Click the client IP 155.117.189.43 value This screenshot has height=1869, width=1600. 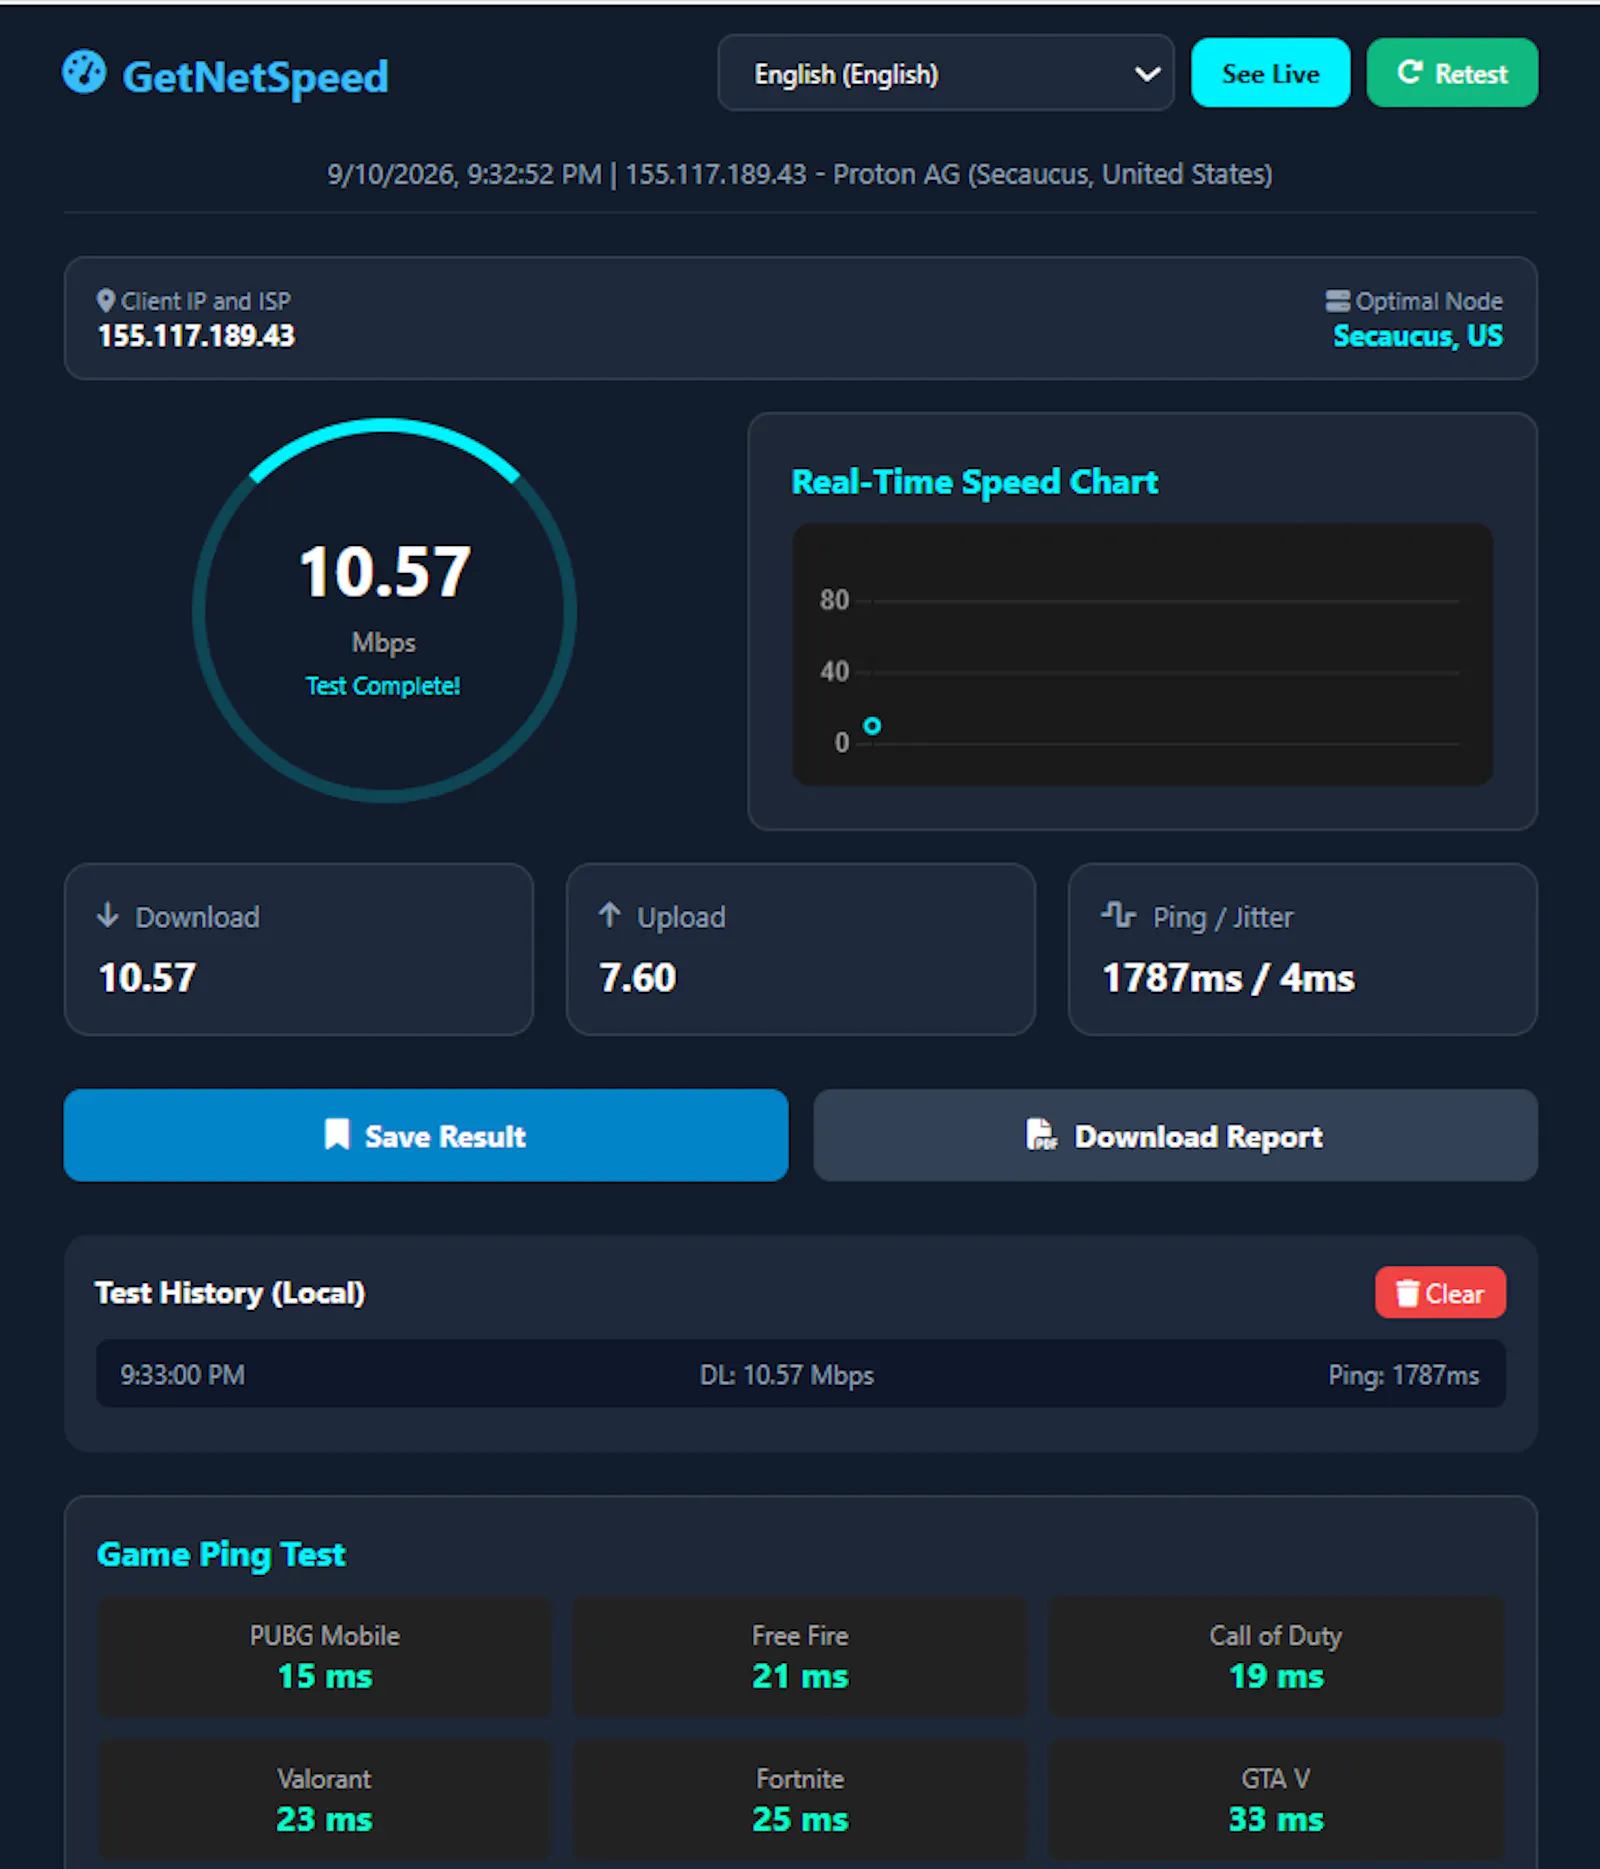pyautogui.click(x=196, y=336)
